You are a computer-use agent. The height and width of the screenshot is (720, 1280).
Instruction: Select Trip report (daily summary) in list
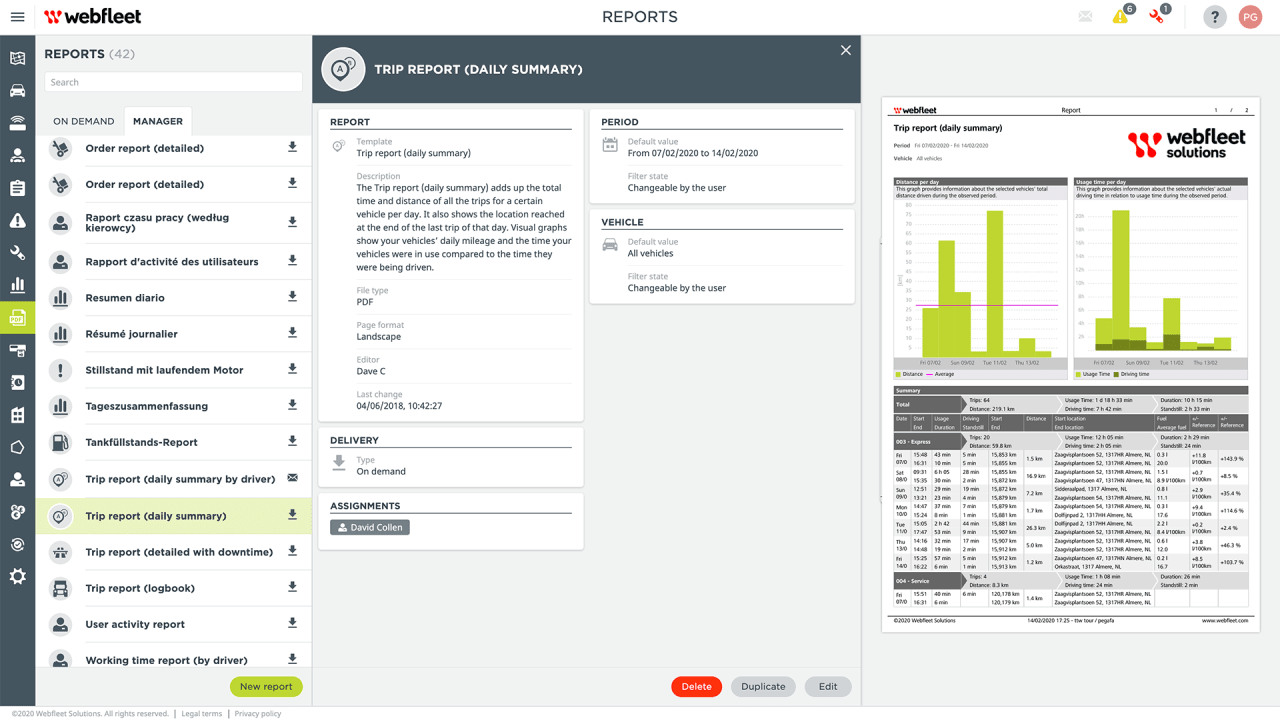(x=174, y=516)
